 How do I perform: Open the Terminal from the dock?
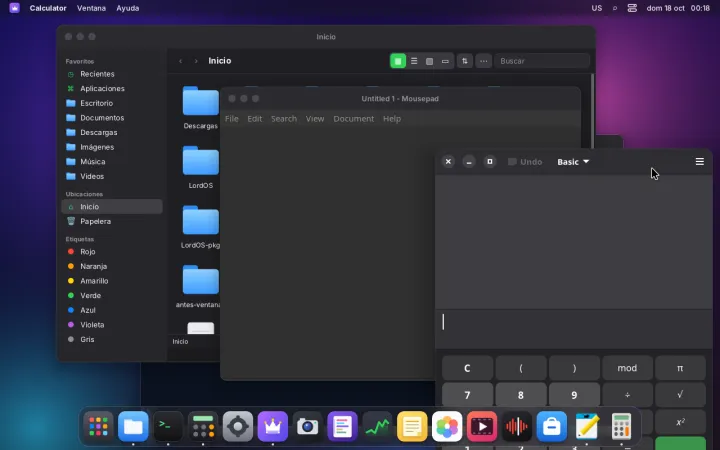tap(168, 427)
